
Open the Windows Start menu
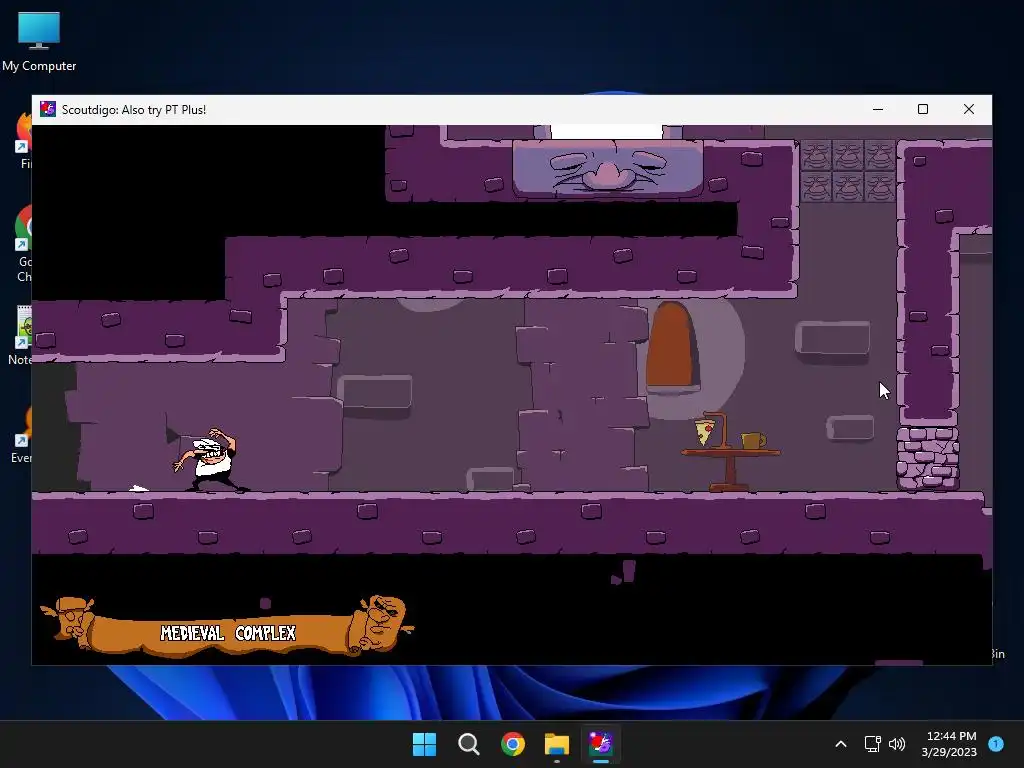tap(424, 744)
